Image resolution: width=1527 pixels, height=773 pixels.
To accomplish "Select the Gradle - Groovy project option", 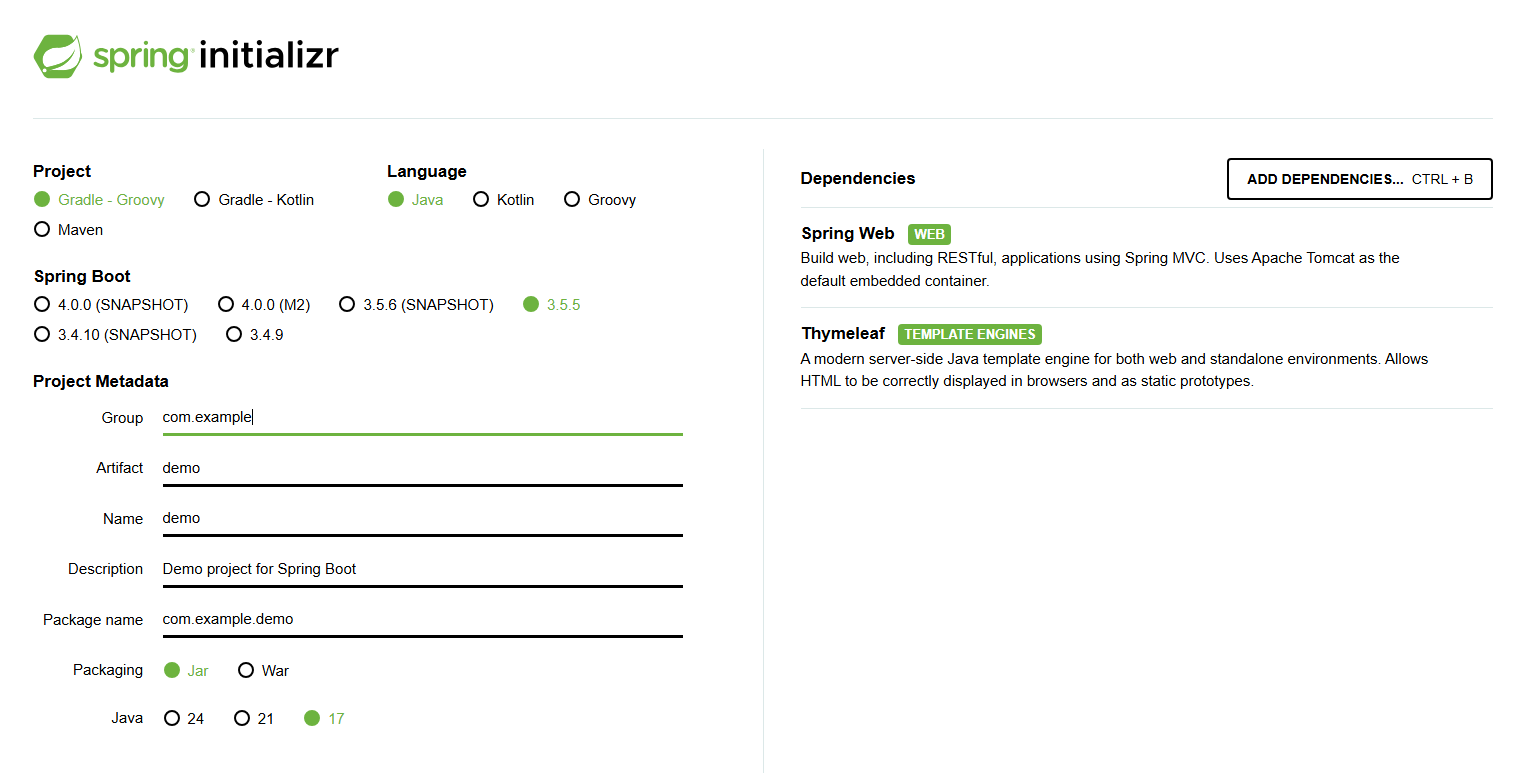I will pyautogui.click(x=99, y=200).
